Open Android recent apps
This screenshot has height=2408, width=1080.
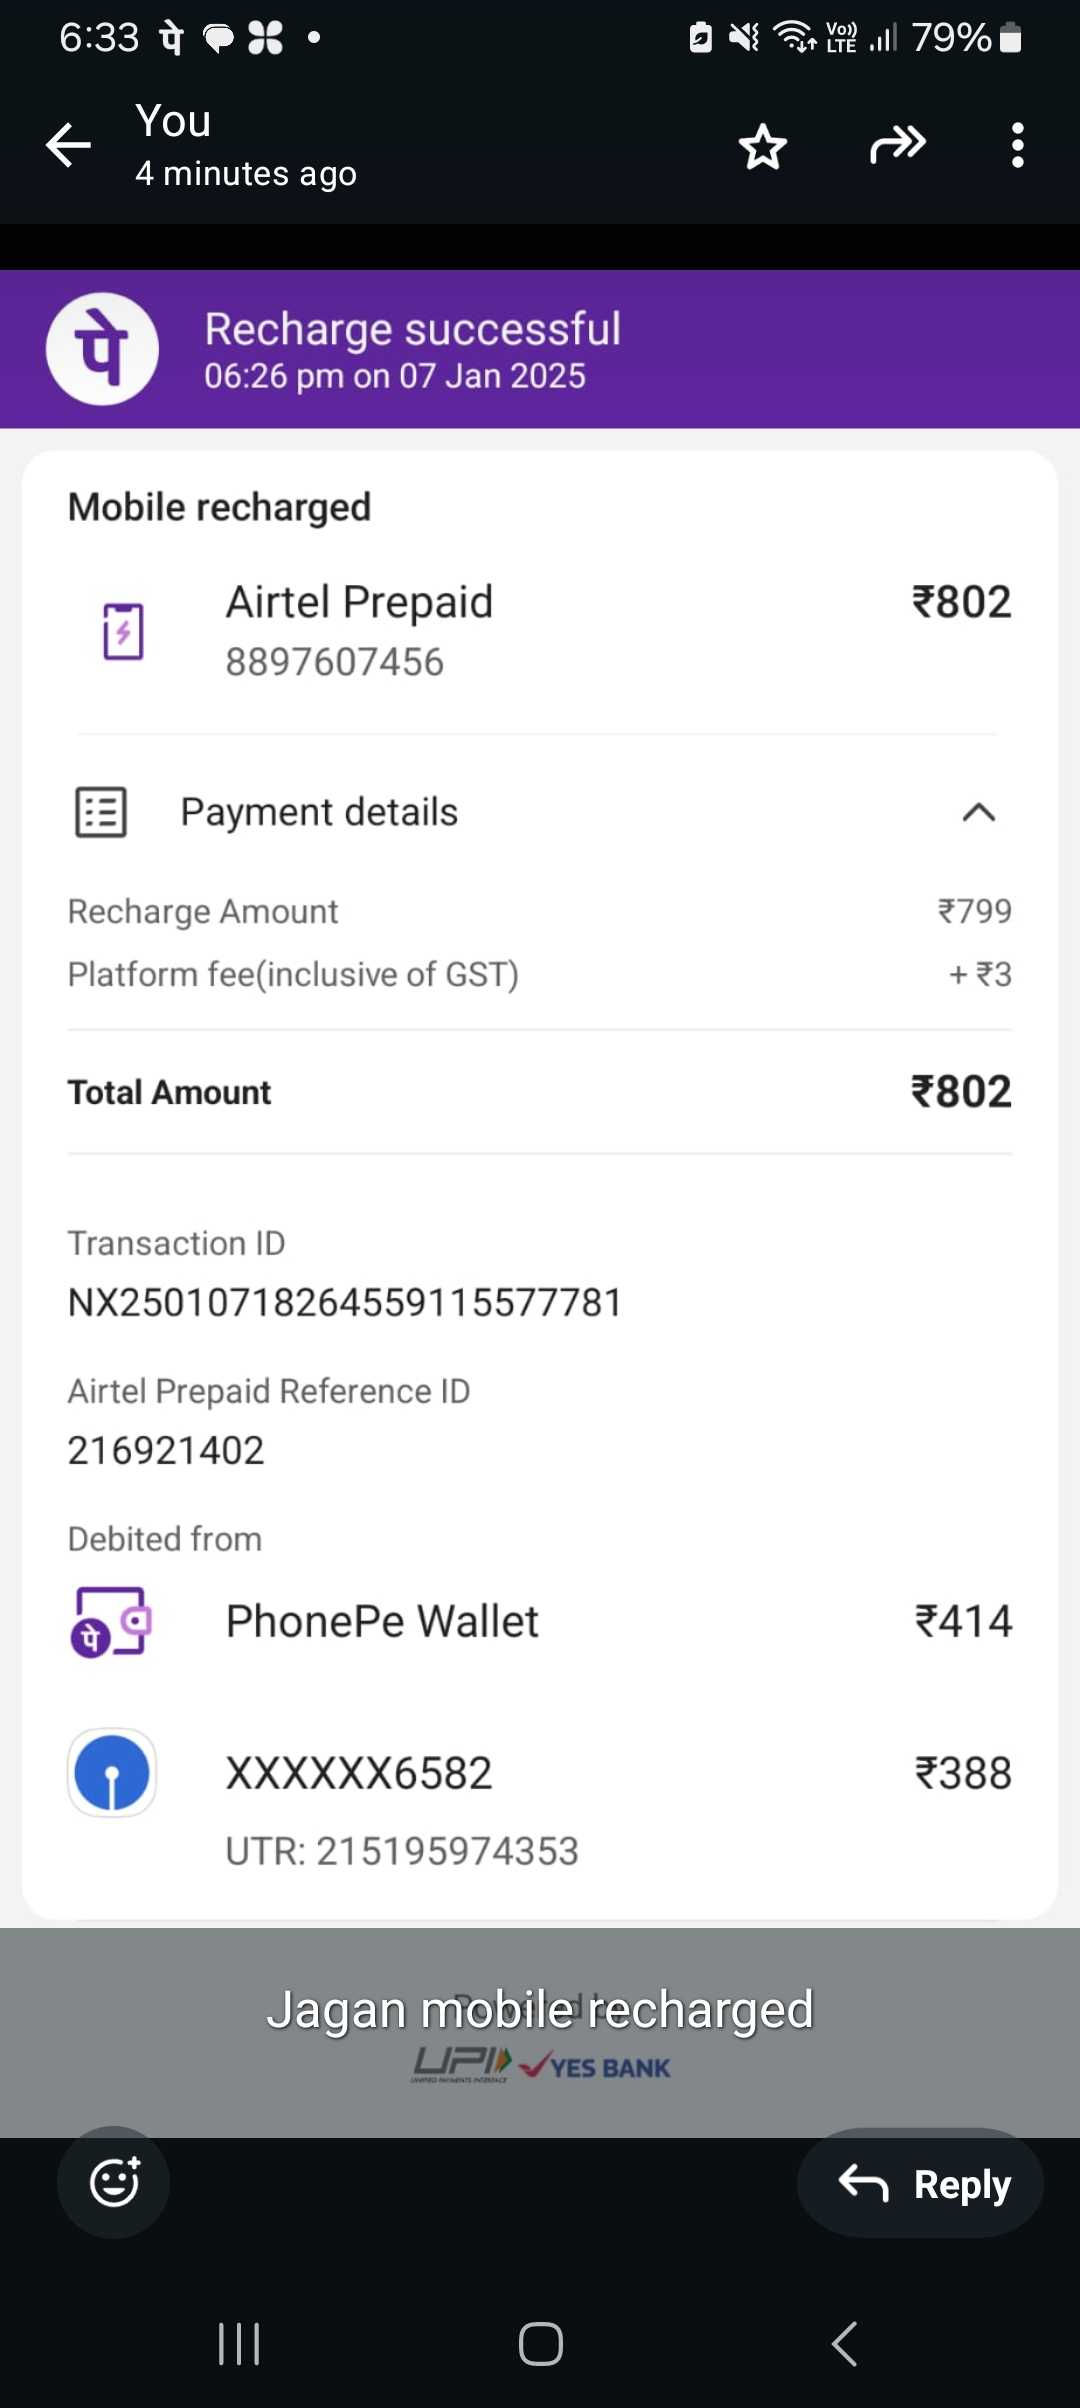[239, 2344]
